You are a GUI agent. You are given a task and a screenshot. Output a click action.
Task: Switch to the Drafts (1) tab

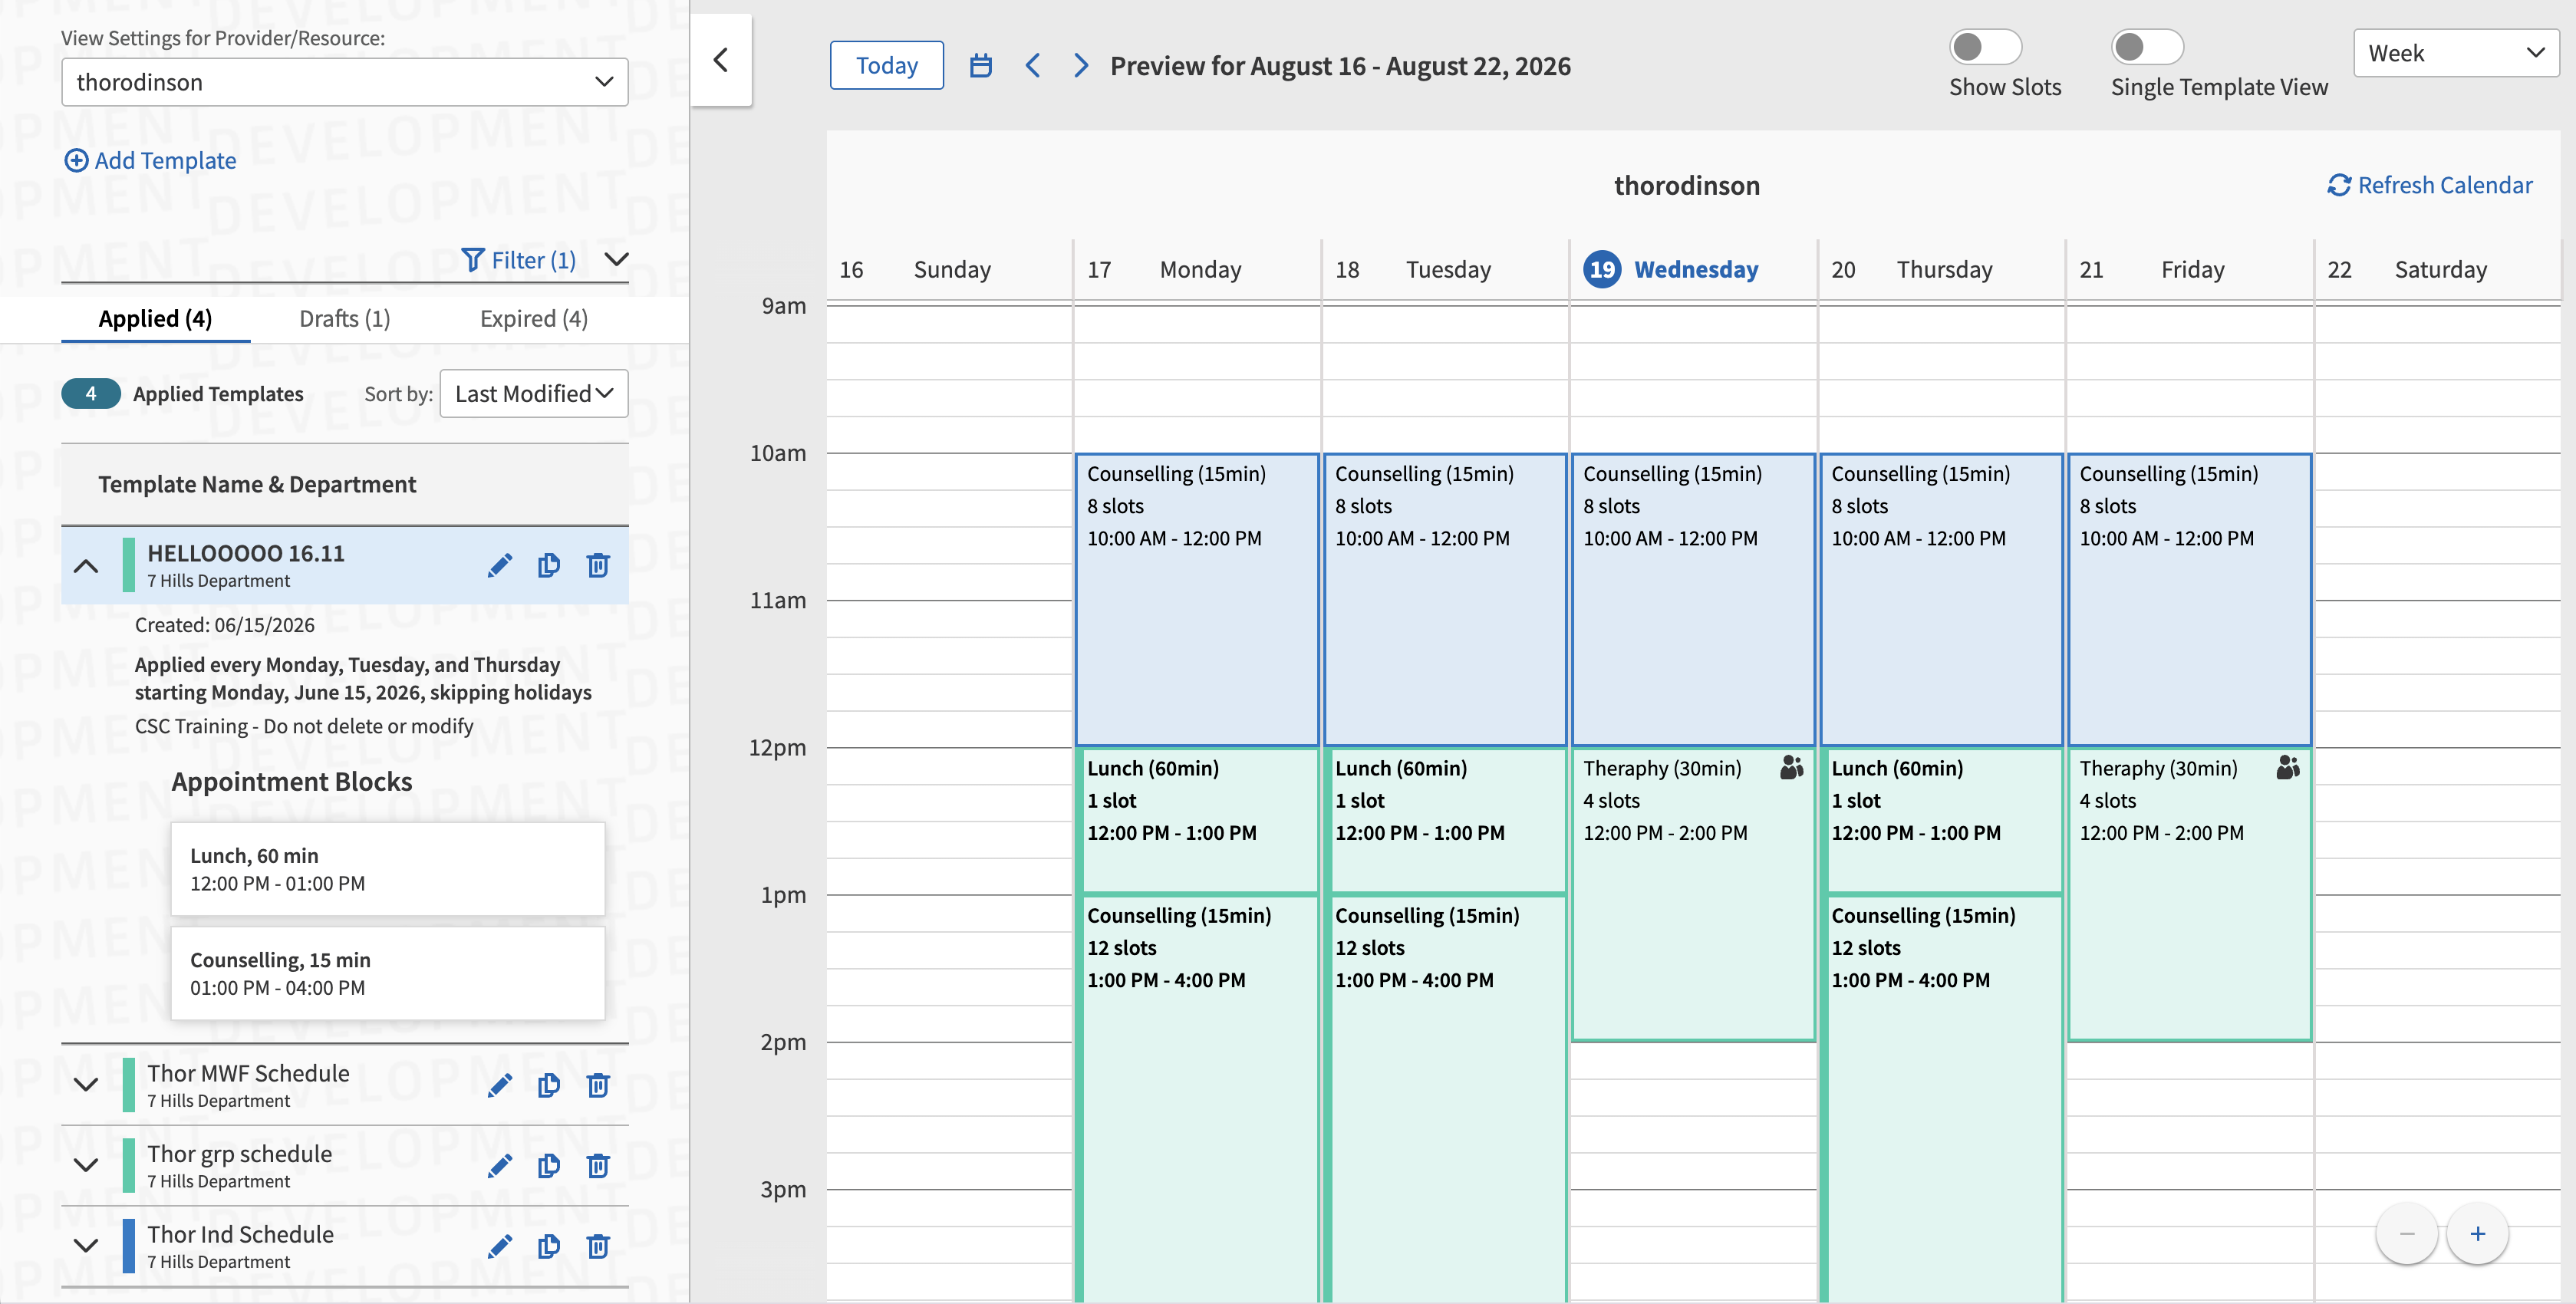(x=345, y=319)
